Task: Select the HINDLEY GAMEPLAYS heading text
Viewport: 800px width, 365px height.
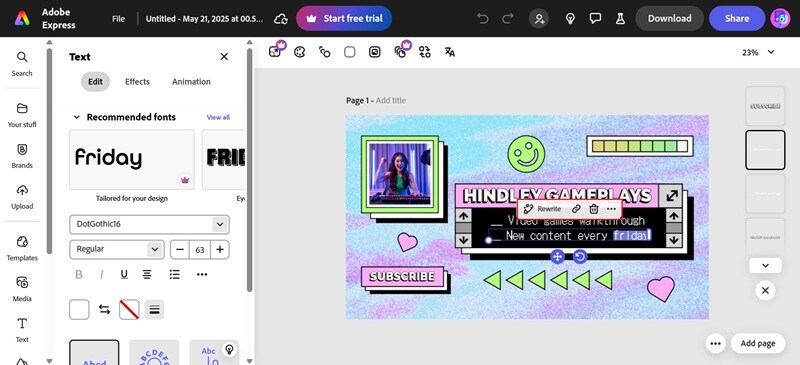Action: [x=557, y=196]
